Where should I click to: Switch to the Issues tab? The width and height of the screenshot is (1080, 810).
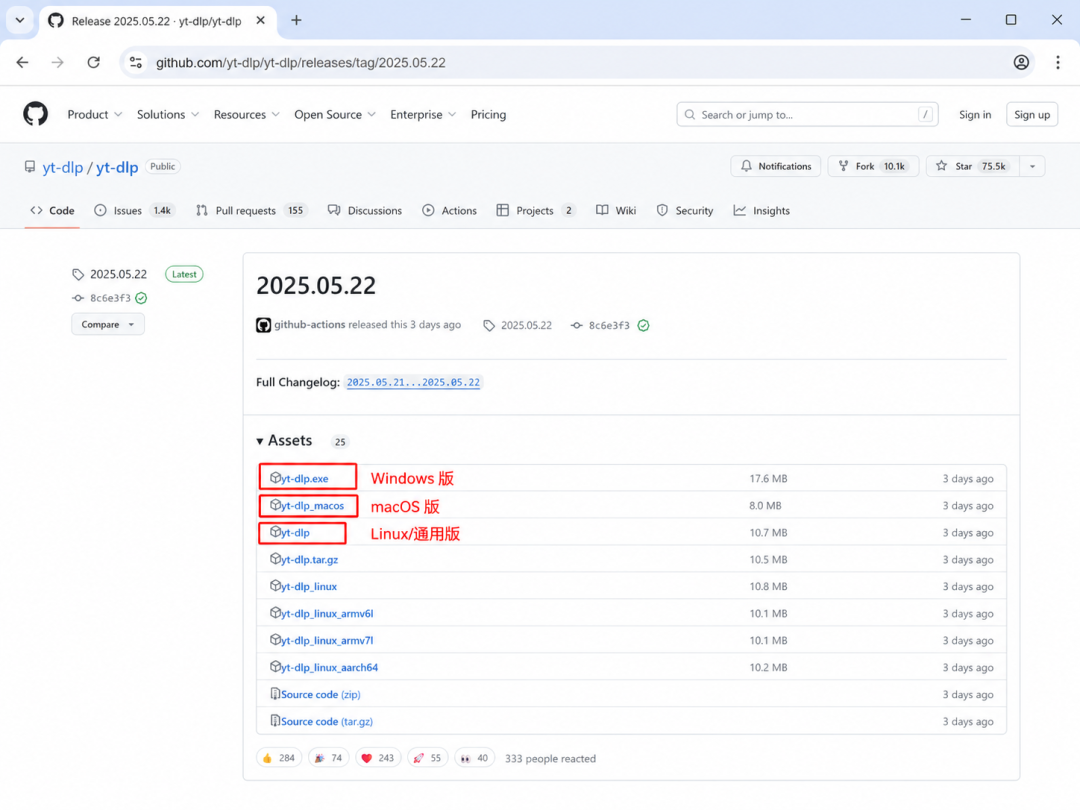[x=134, y=210]
